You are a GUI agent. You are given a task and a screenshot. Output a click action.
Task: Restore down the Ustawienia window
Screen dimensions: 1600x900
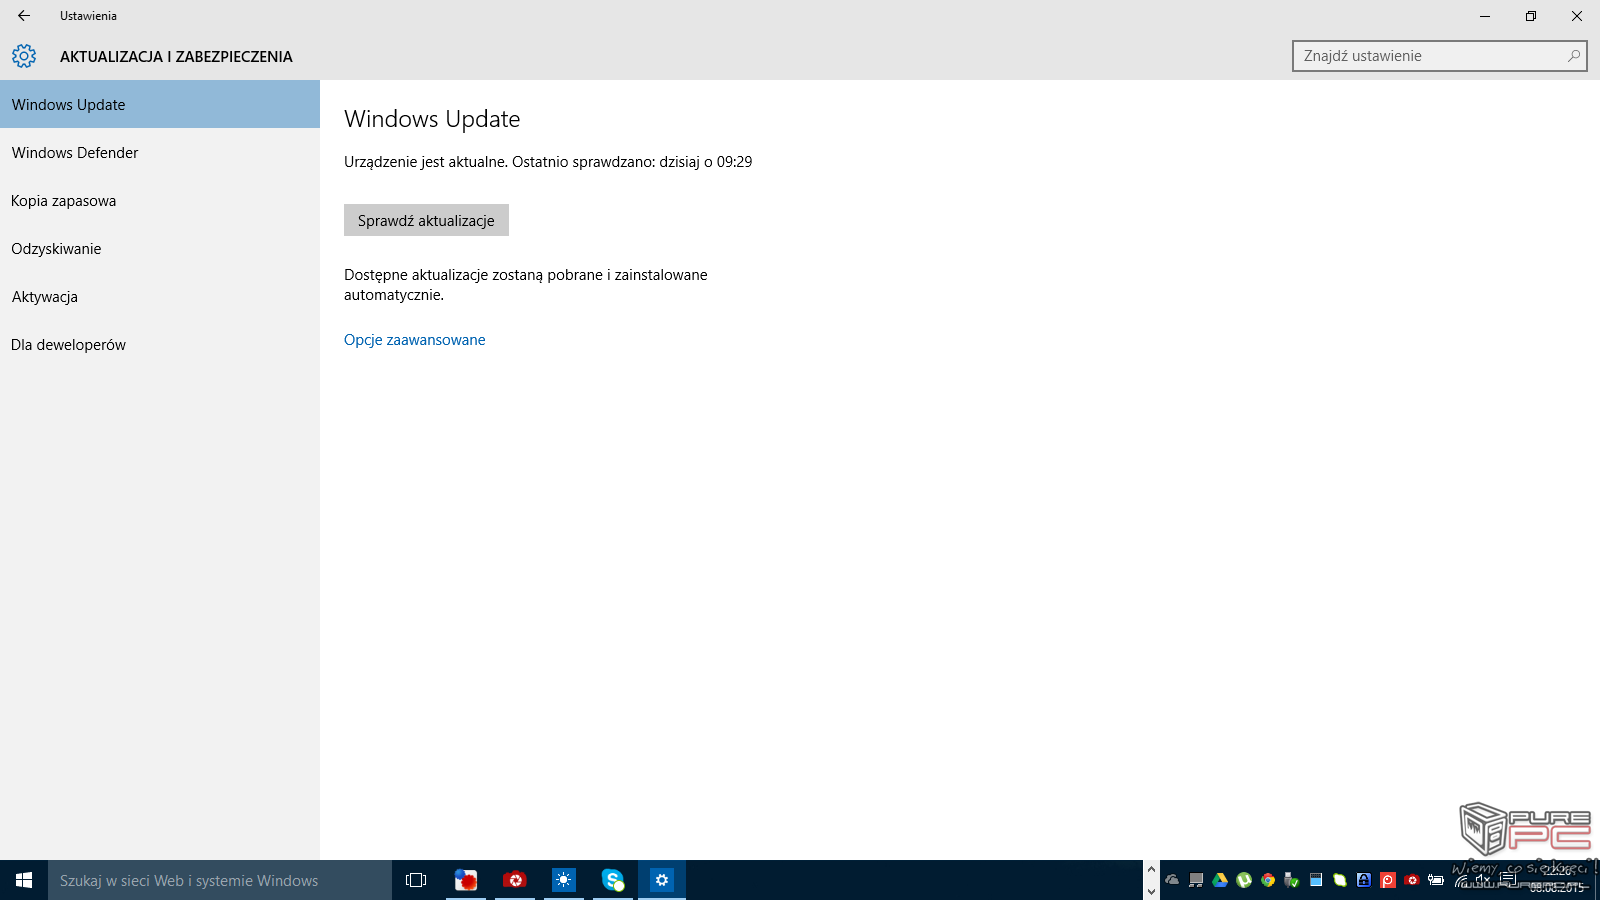[1531, 16]
